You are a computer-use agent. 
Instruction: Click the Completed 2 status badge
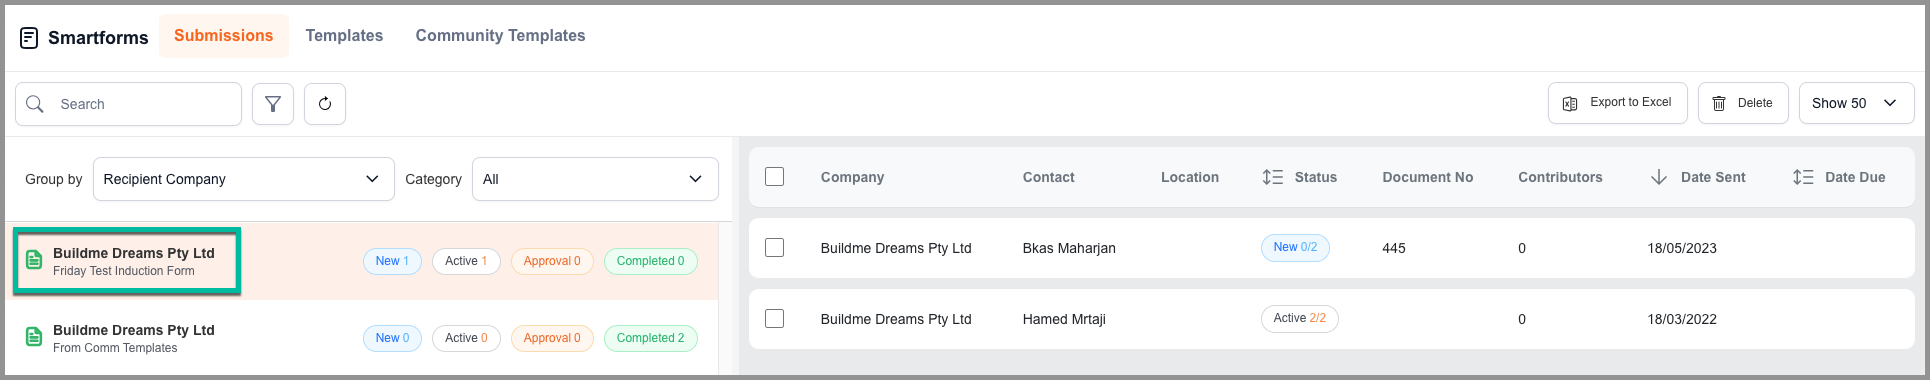click(x=651, y=338)
